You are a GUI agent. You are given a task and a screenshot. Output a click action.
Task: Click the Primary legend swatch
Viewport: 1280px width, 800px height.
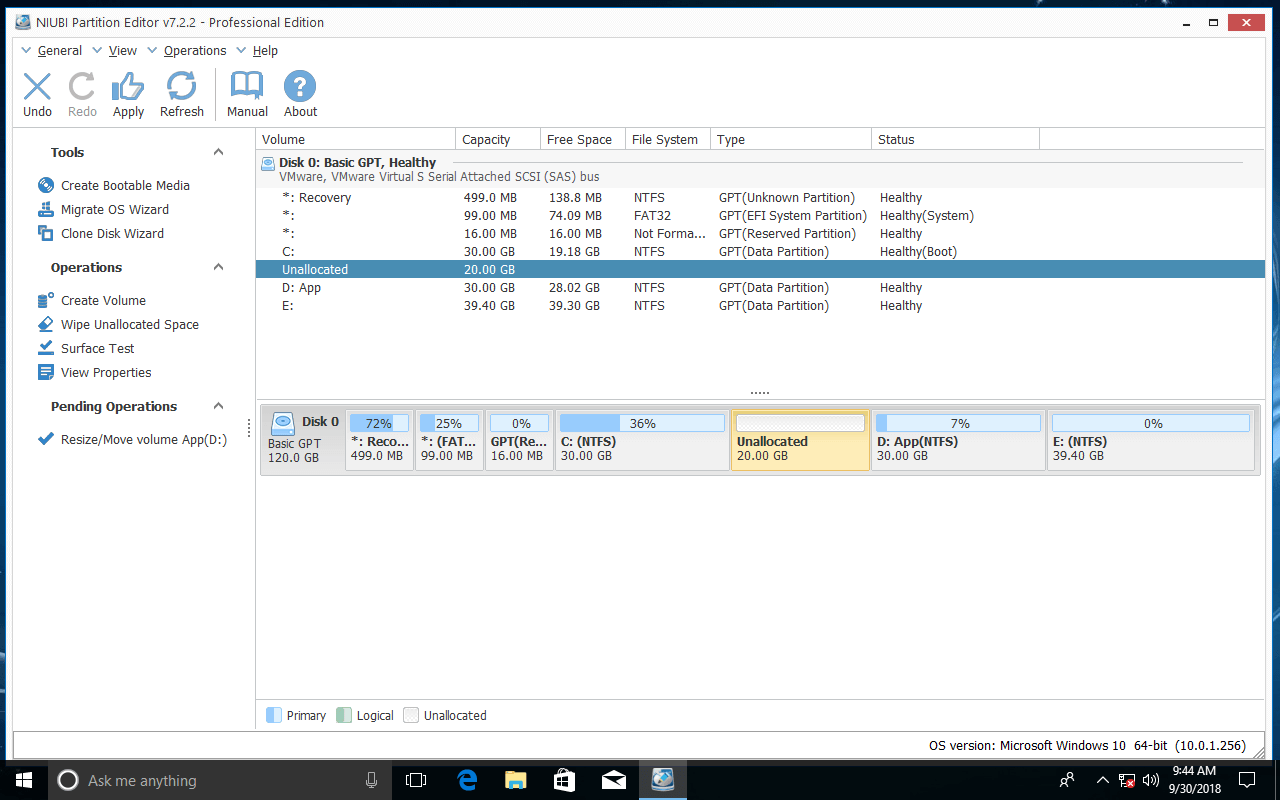[274, 715]
